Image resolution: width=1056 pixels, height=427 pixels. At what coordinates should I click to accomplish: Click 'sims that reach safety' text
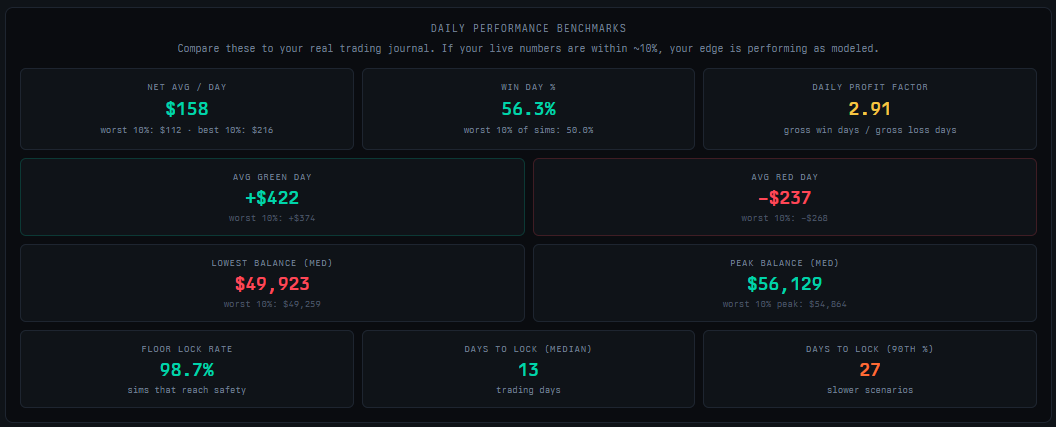187,391
